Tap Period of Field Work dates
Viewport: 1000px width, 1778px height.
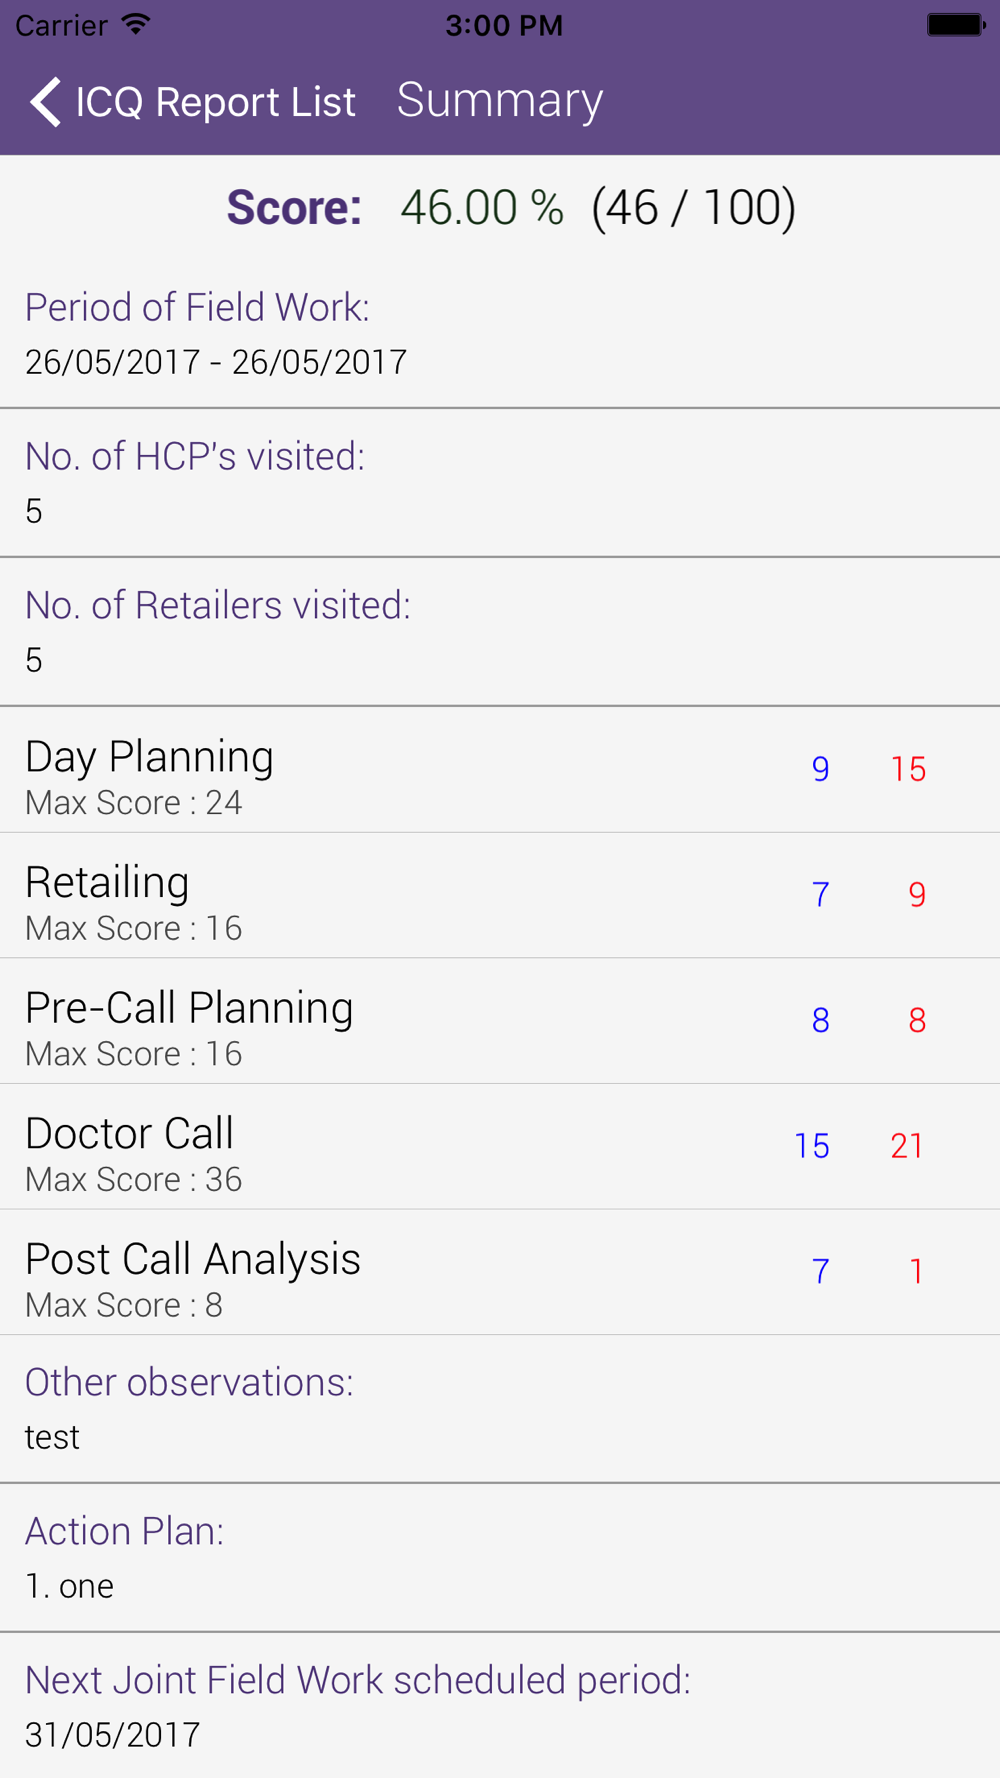coord(216,362)
